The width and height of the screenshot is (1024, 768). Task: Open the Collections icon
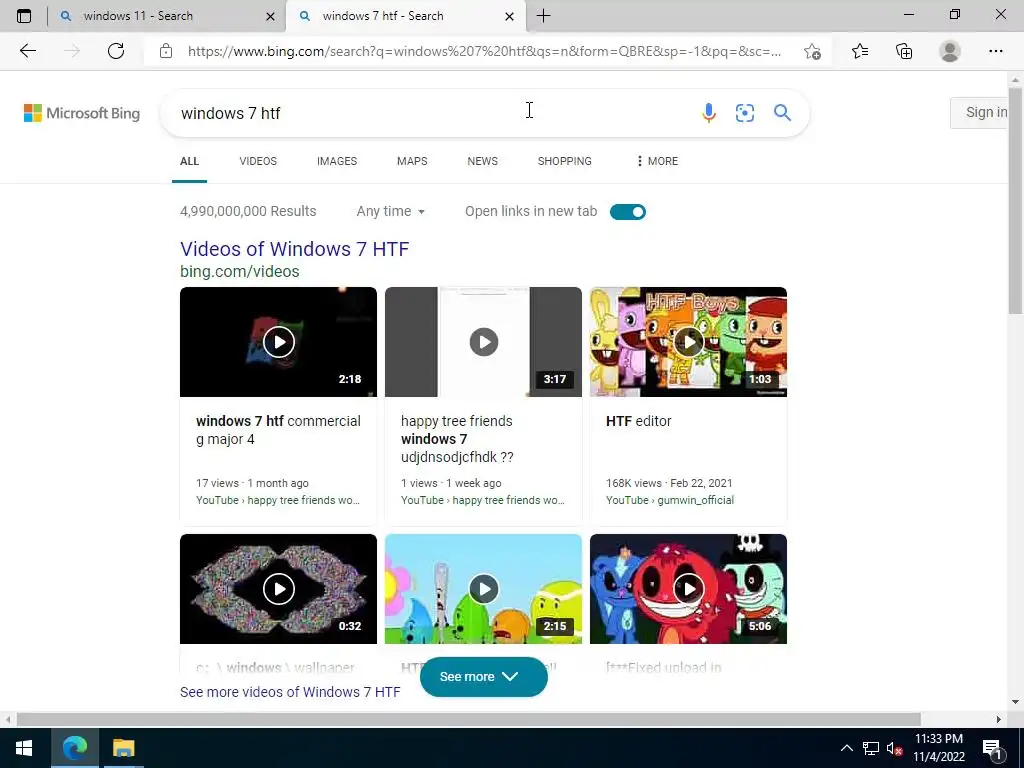[x=904, y=51]
